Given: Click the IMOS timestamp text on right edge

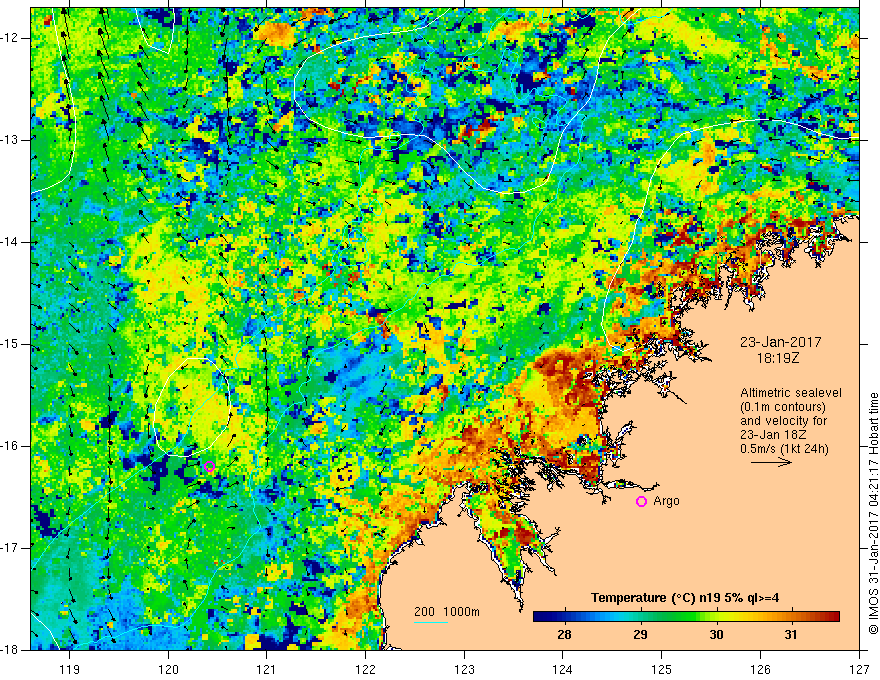Looking at the screenshot, I should pyautogui.click(x=873, y=508).
